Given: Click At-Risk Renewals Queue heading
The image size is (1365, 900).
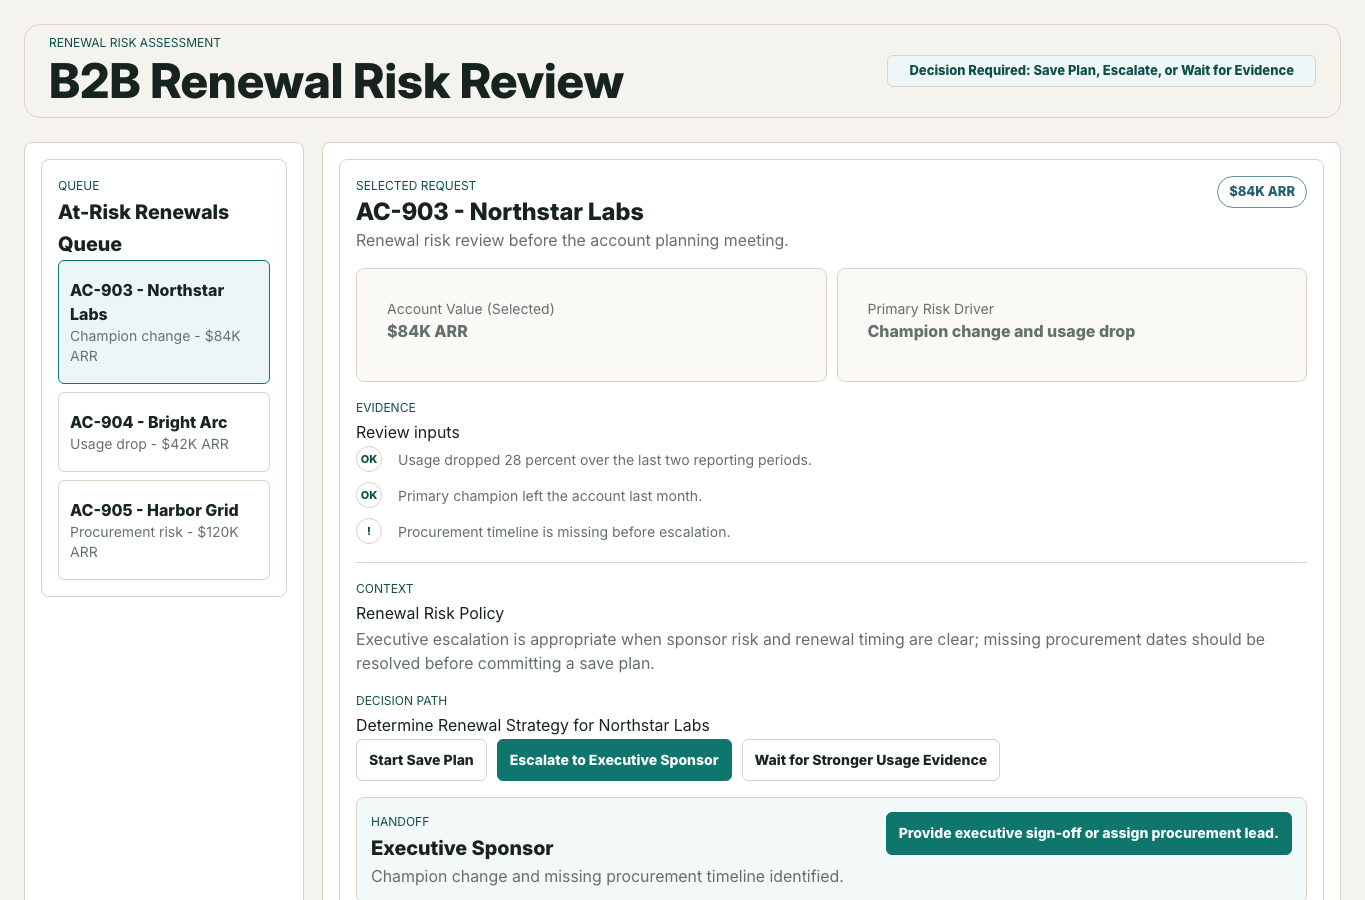Looking at the screenshot, I should pyautogui.click(x=143, y=228).
